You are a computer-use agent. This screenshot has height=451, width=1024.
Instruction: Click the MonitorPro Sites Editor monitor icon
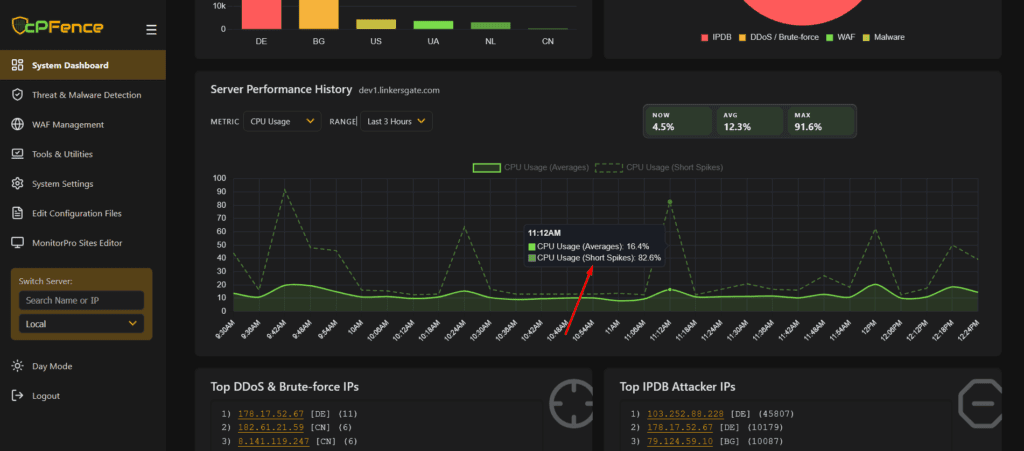point(17,243)
